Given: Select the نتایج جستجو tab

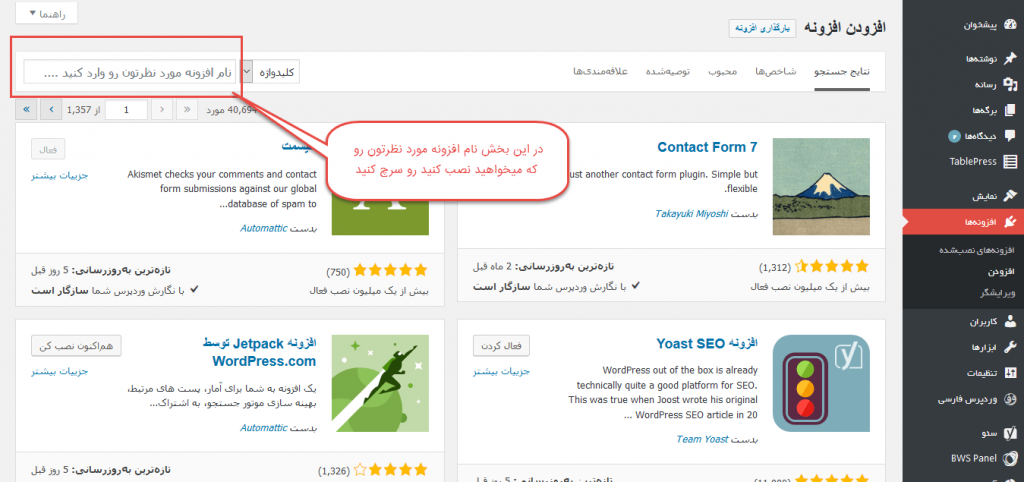Looking at the screenshot, I should (x=842, y=72).
